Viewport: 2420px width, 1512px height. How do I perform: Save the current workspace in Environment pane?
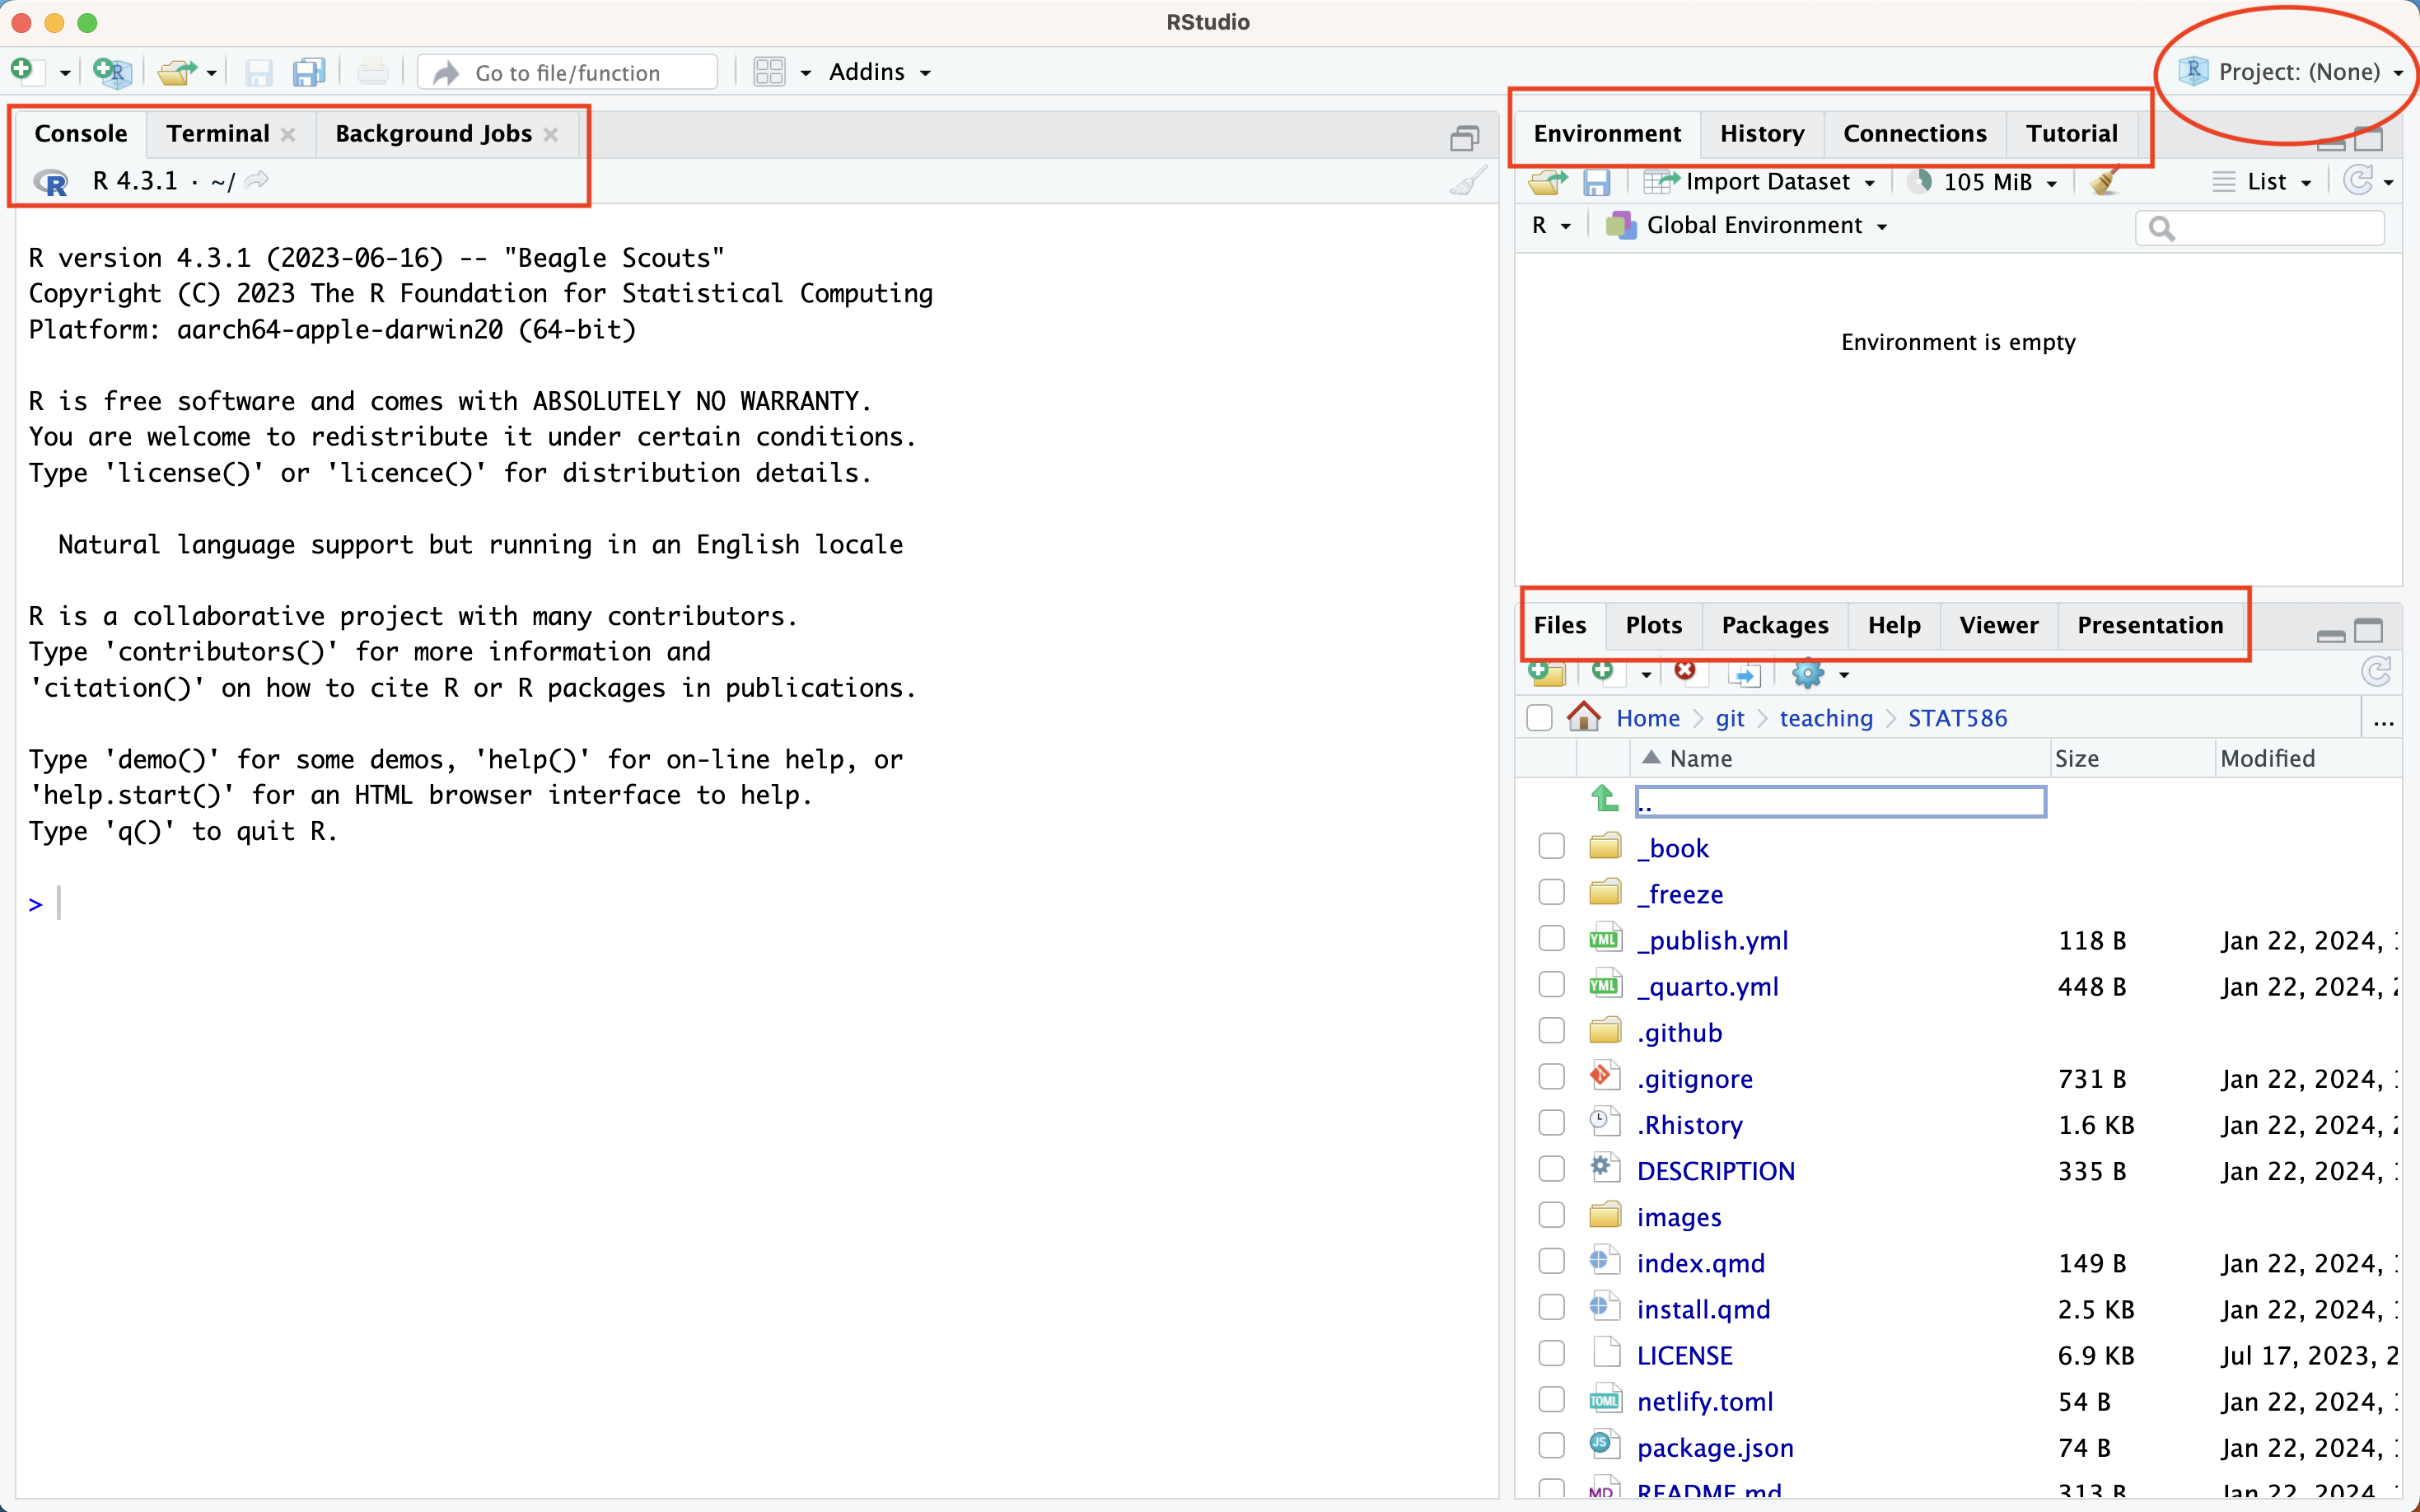coord(1598,181)
